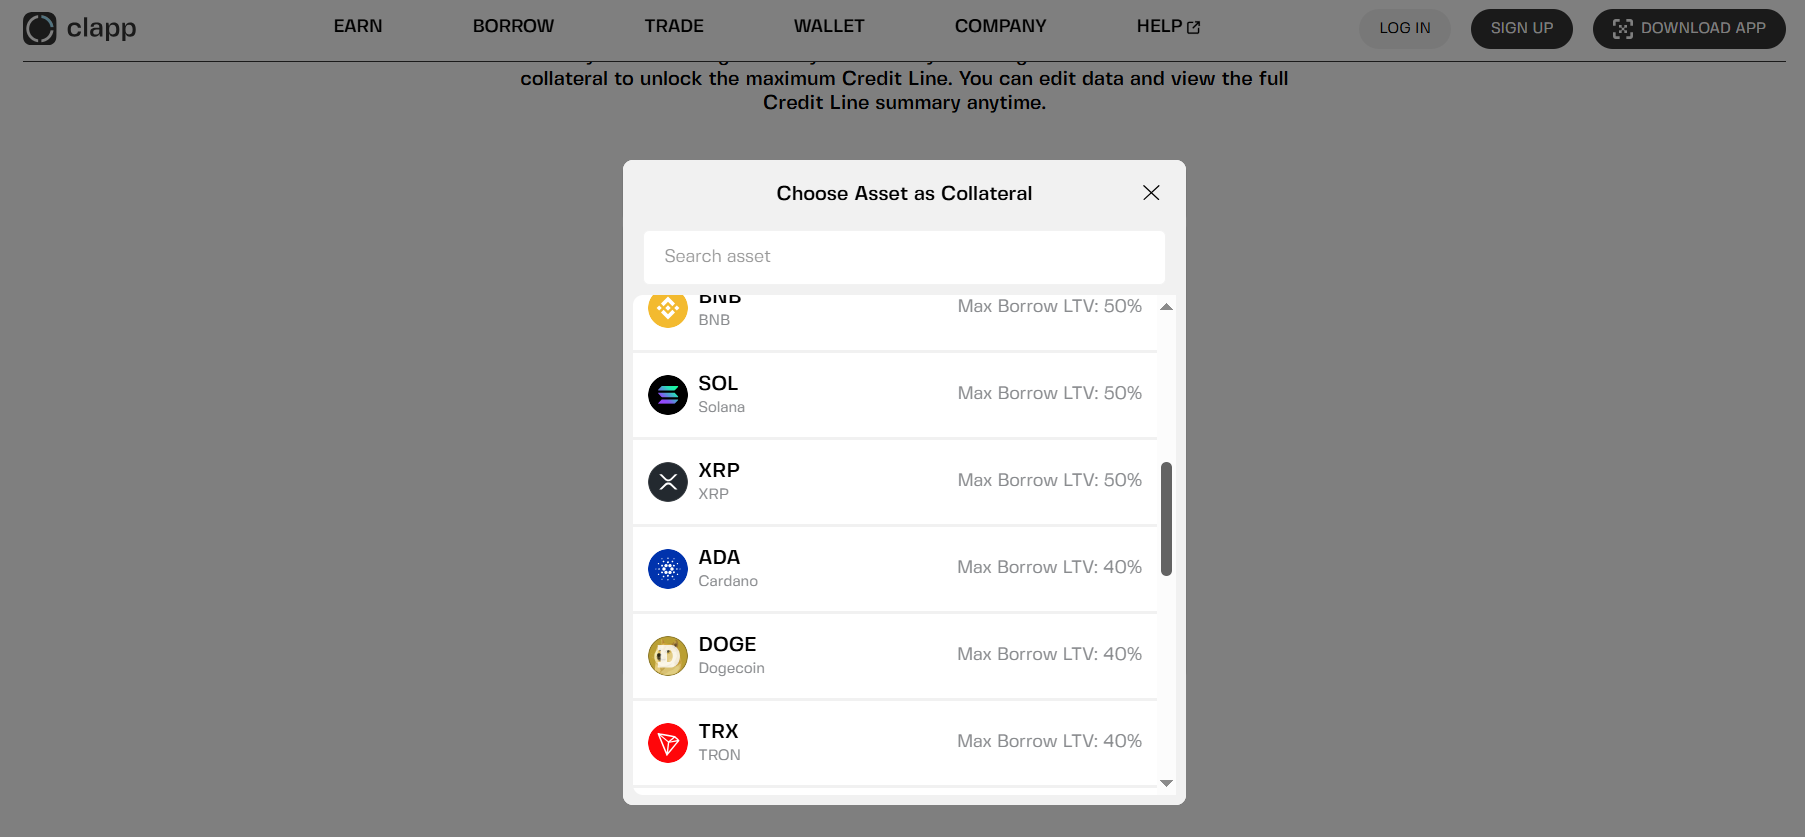This screenshot has height=837, width=1805.
Task: Close the Choose Asset as Collateral dialog
Action: click(1151, 193)
